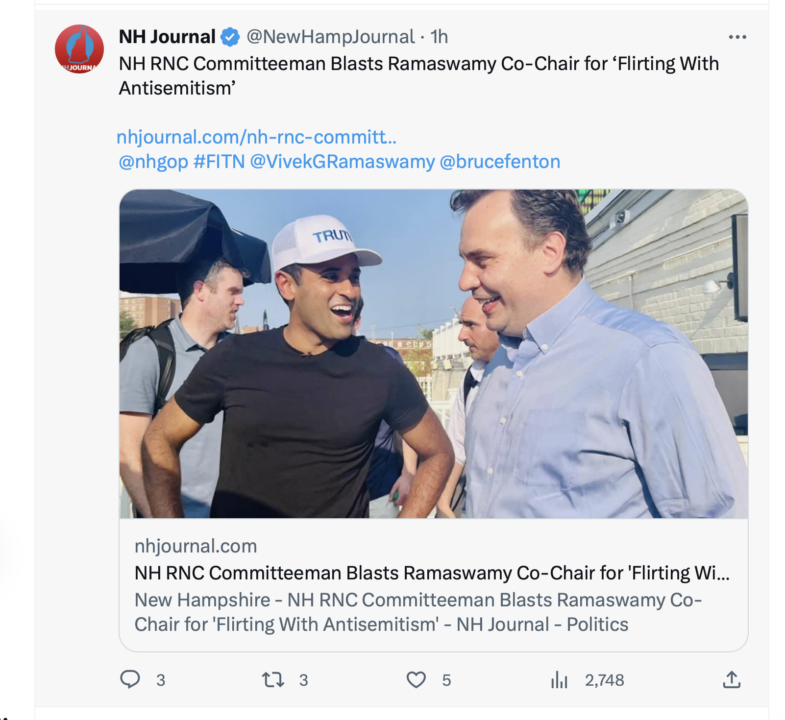Open the @nhgop mention

coord(153,162)
